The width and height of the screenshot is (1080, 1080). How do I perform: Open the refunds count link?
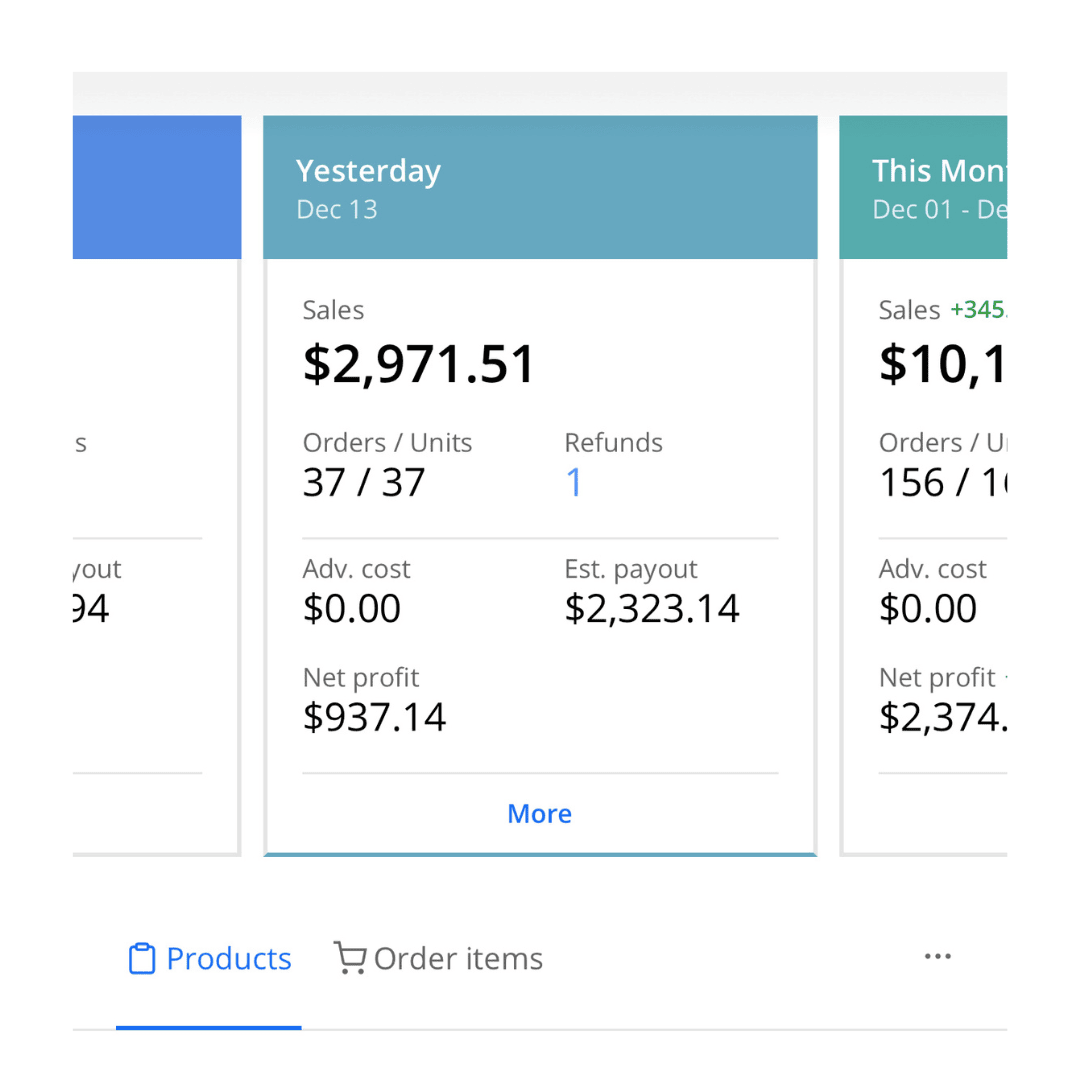574,483
